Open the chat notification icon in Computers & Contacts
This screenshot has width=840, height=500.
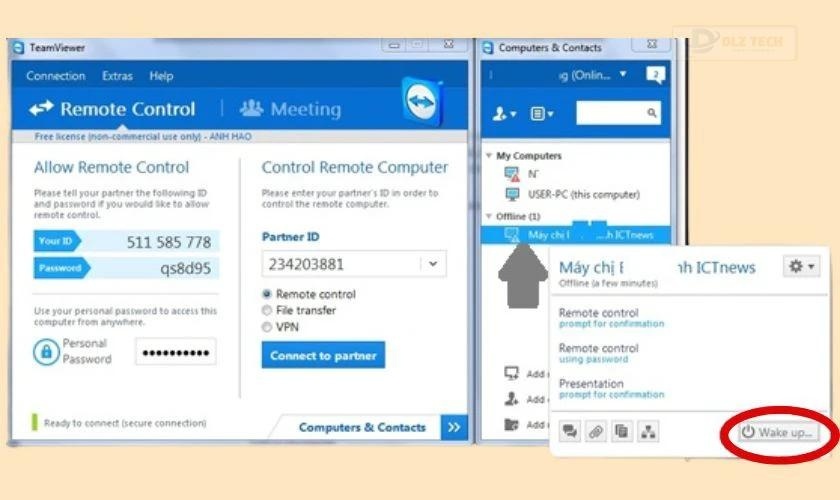656,74
